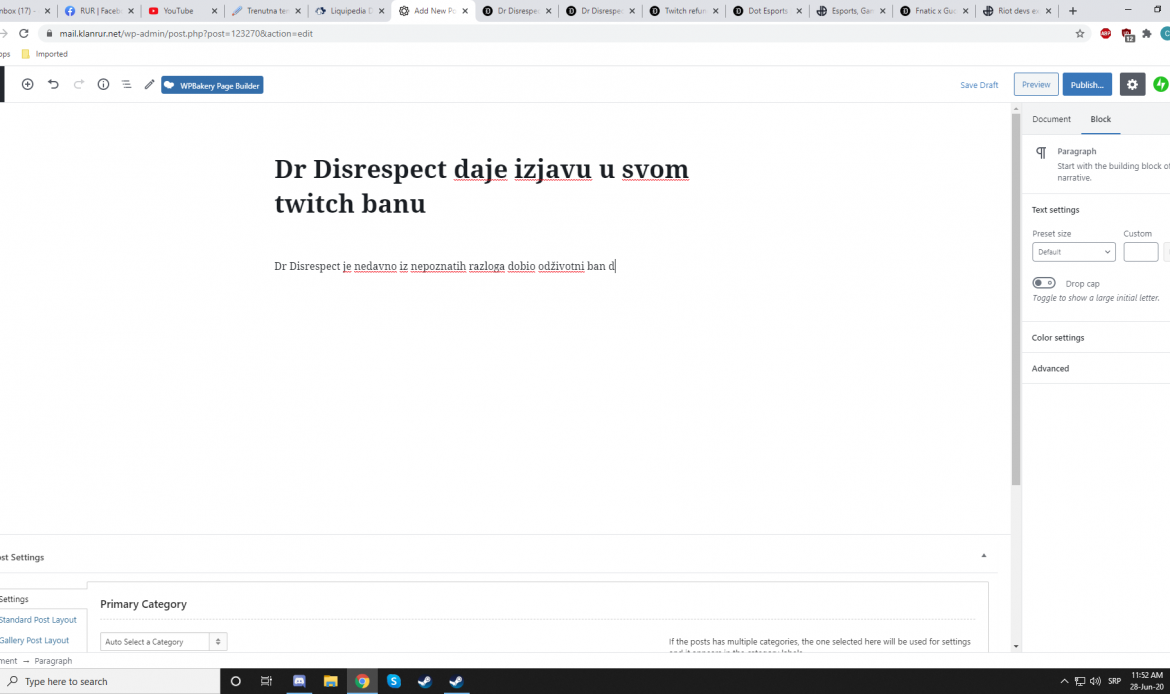This screenshot has width=1170, height=694.
Task: Click the Save Draft link
Action: (979, 85)
